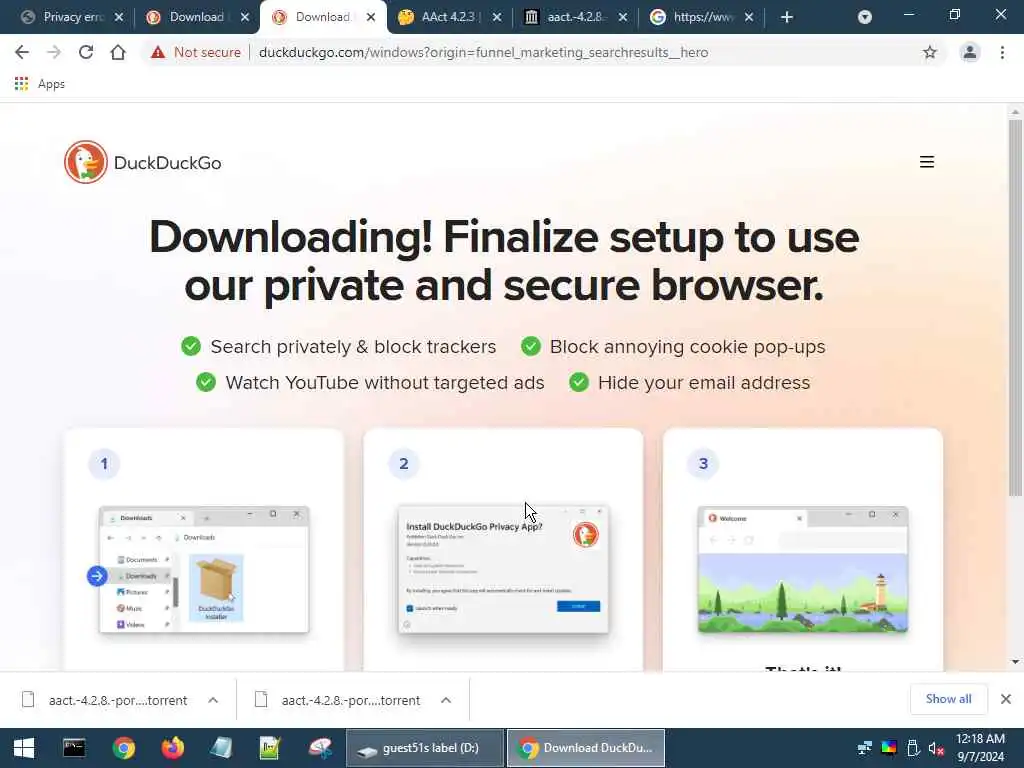This screenshot has width=1024, height=768.
Task: Click the step 3 Welcome browser illustration
Action: (x=803, y=569)
